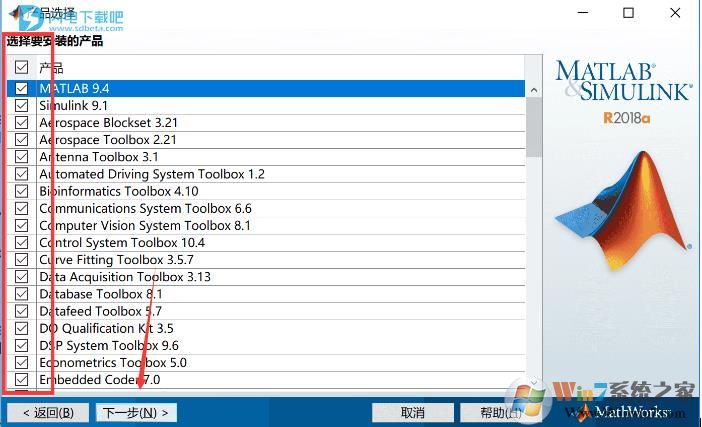This screenshot has width=702, height=427.
Task: Select the Embedded Coder 7.0 name
Action: pos(100,380)
